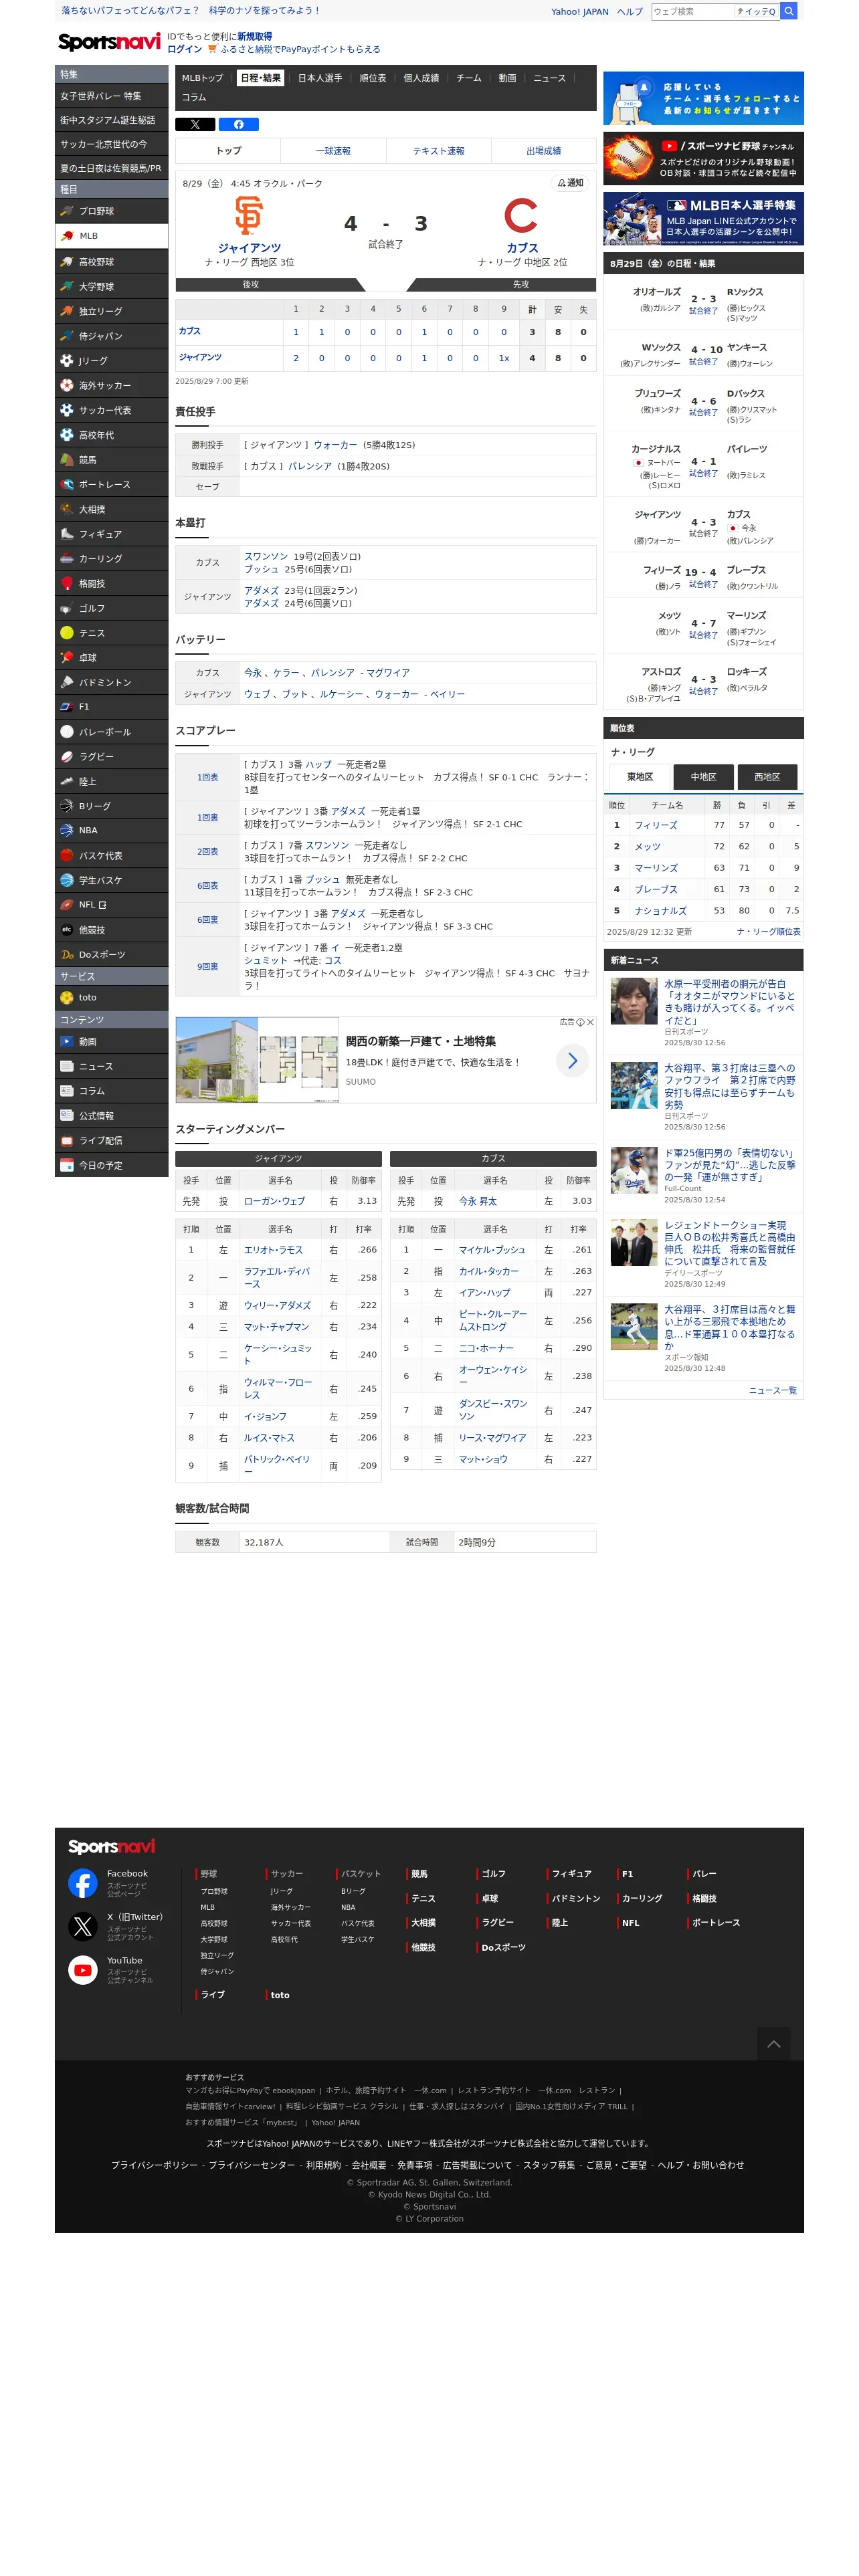Switch to the 出場成績 tab
Screen dimensions: 859x2576
[x=544, y=151]
